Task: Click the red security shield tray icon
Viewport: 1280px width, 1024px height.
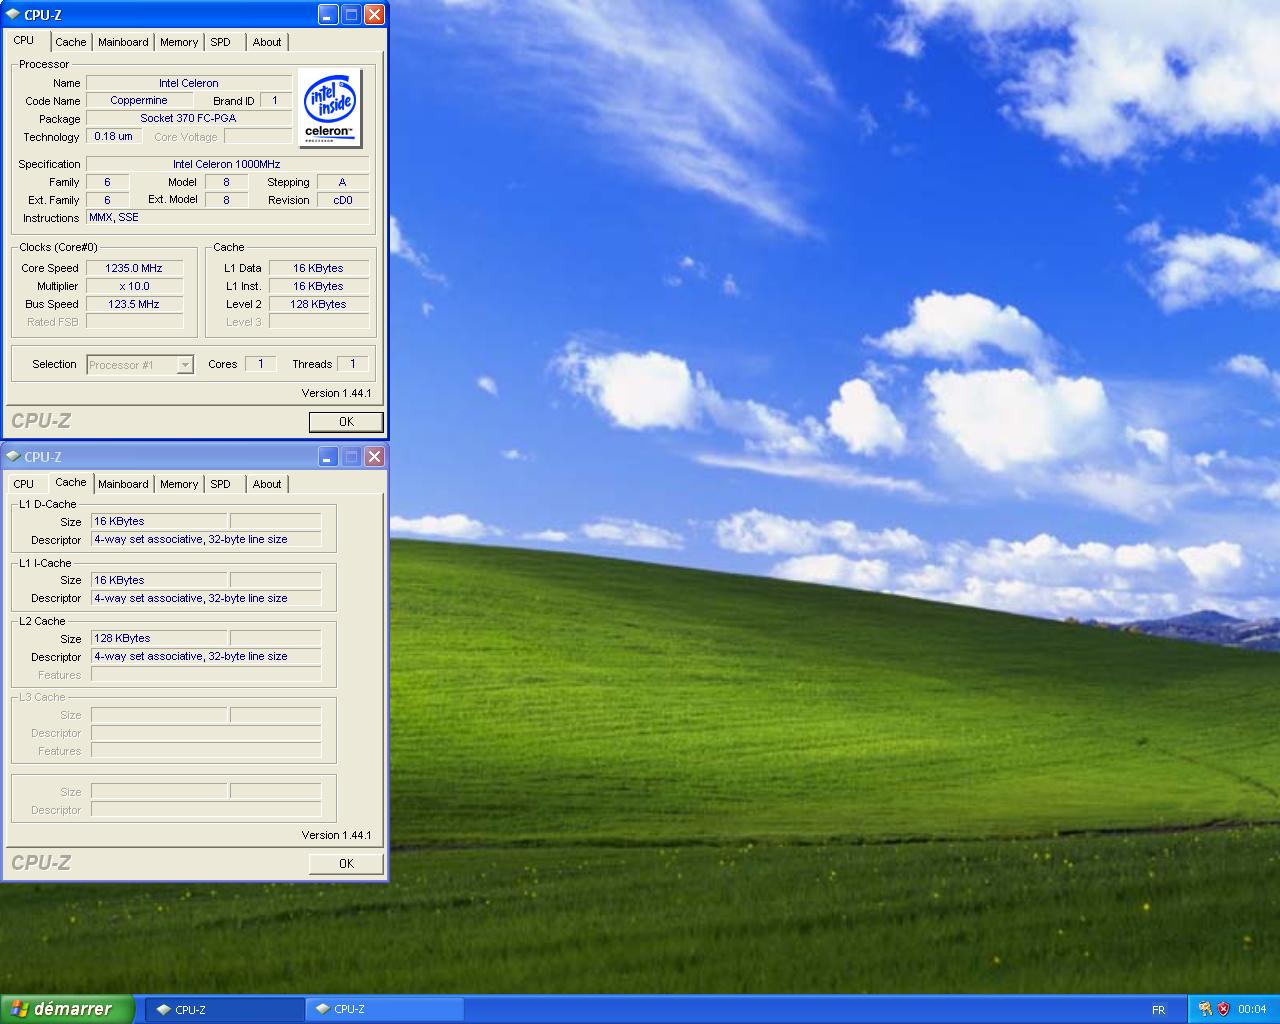Action: pos(1223,1010)
